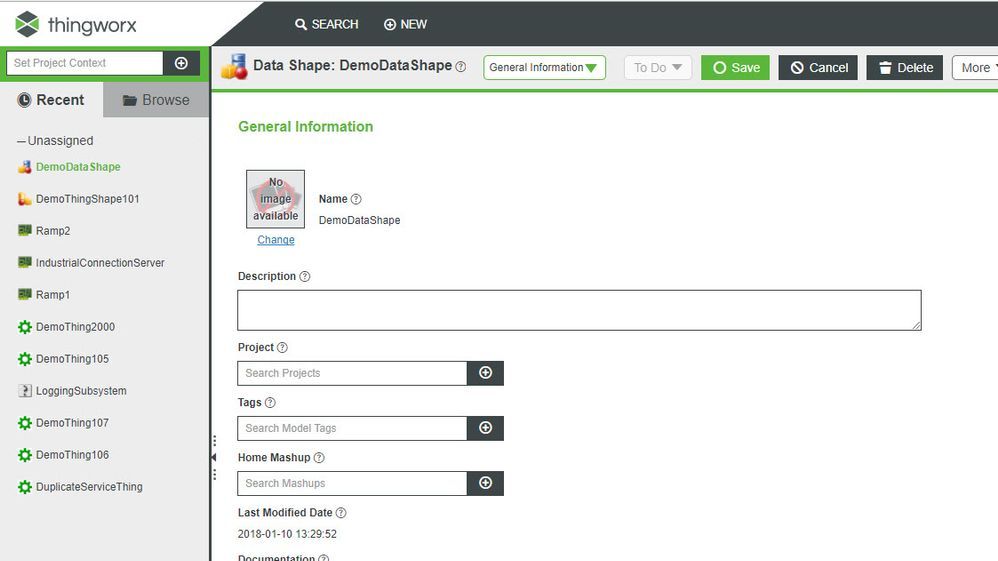Open the NEW menu
The image size is (998, 561).
[x=405, y=24]
